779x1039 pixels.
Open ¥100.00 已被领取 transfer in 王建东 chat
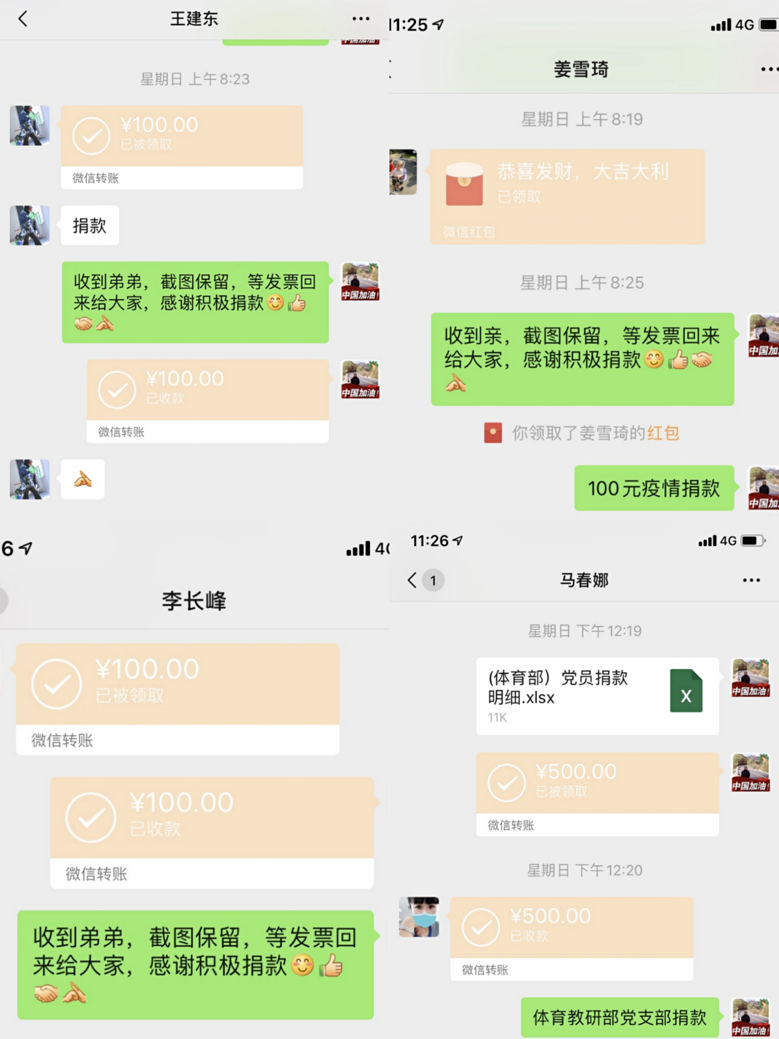182,147
